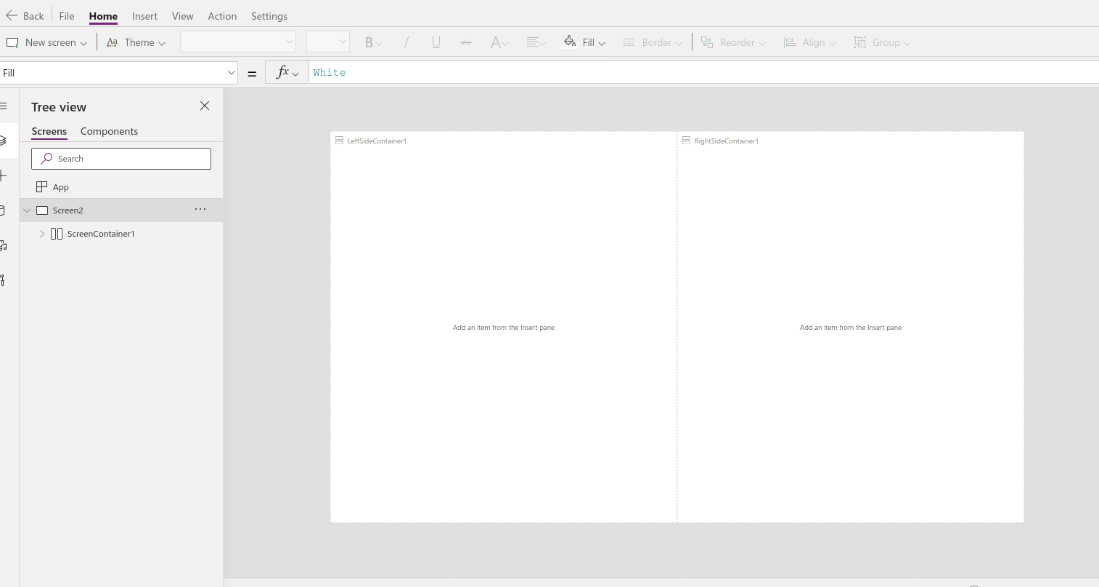Image resolution: width=1099 pixels, height=587 pixels.
Task: Open the font size combo box
Action: tap(327, 42)
